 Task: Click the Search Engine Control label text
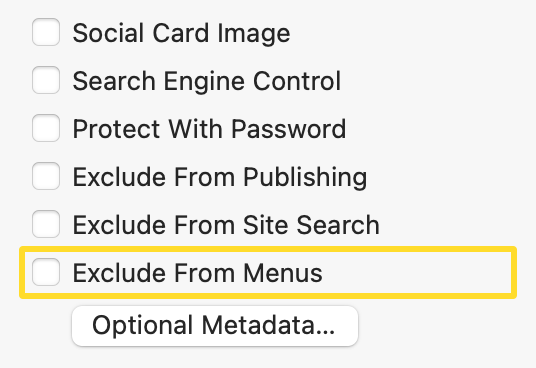(x=207, y=81)
